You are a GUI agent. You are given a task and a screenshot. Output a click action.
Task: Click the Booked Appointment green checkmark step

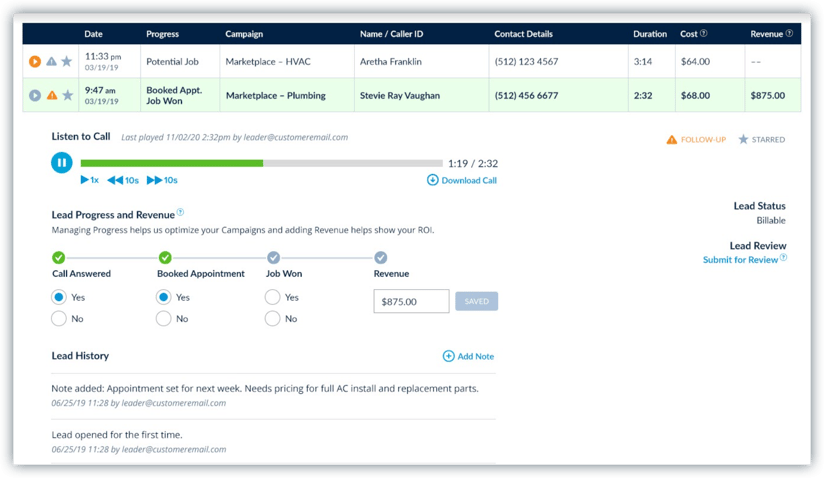coord(165,257)
